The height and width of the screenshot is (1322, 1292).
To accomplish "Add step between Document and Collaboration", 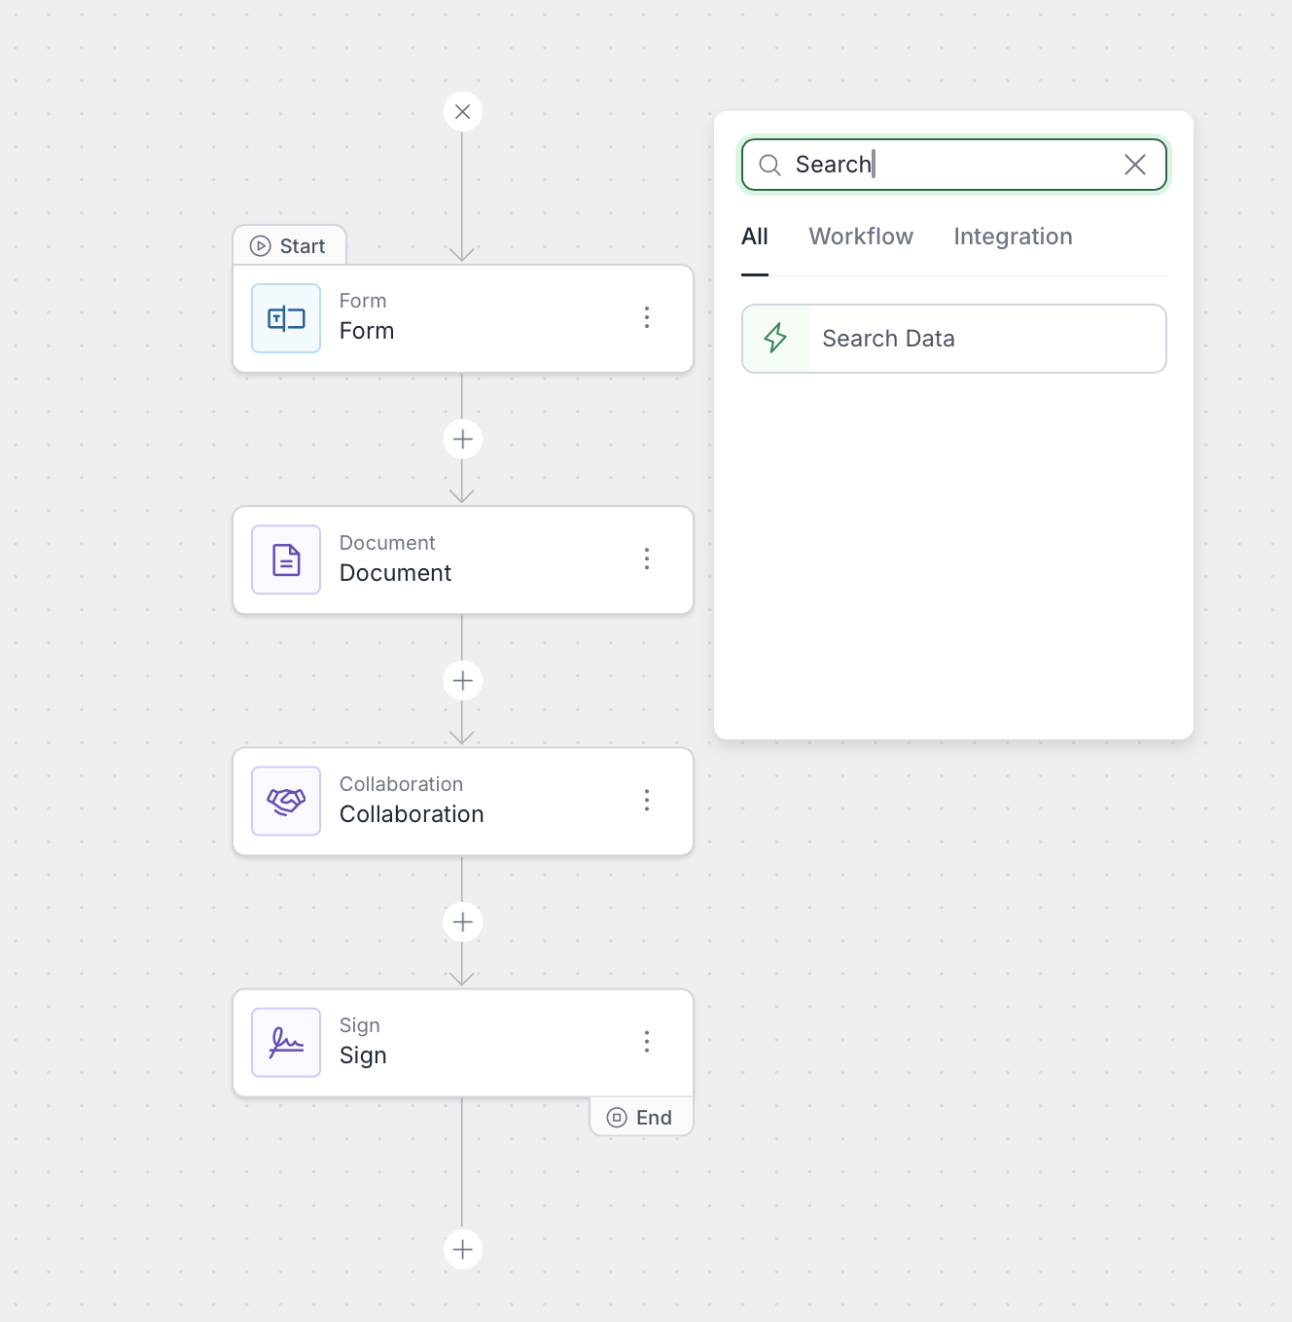I will 462,681.
